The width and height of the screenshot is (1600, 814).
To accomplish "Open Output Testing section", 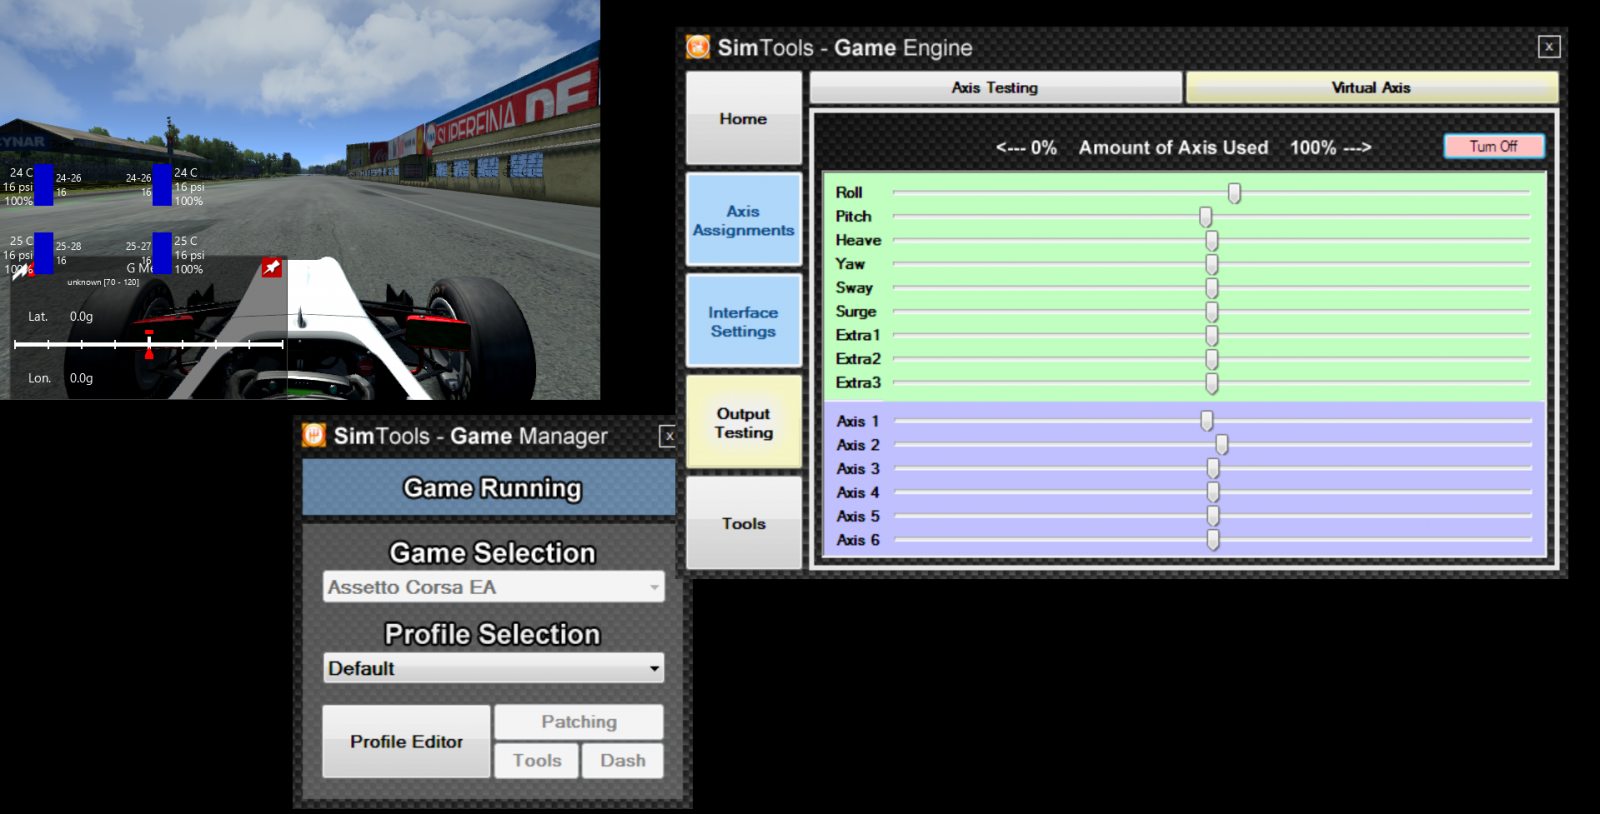I will [743, 422].
